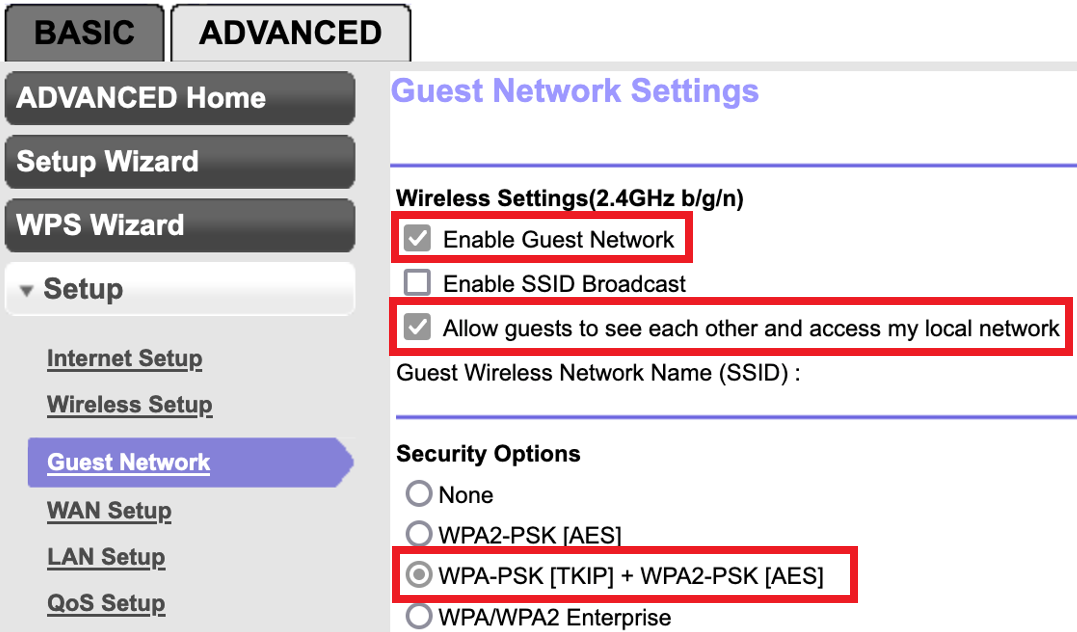Switch to the ADVANCED tab
Viewport: 1077px width, 632px height.
pyautogui.click(x=289, y=32)
